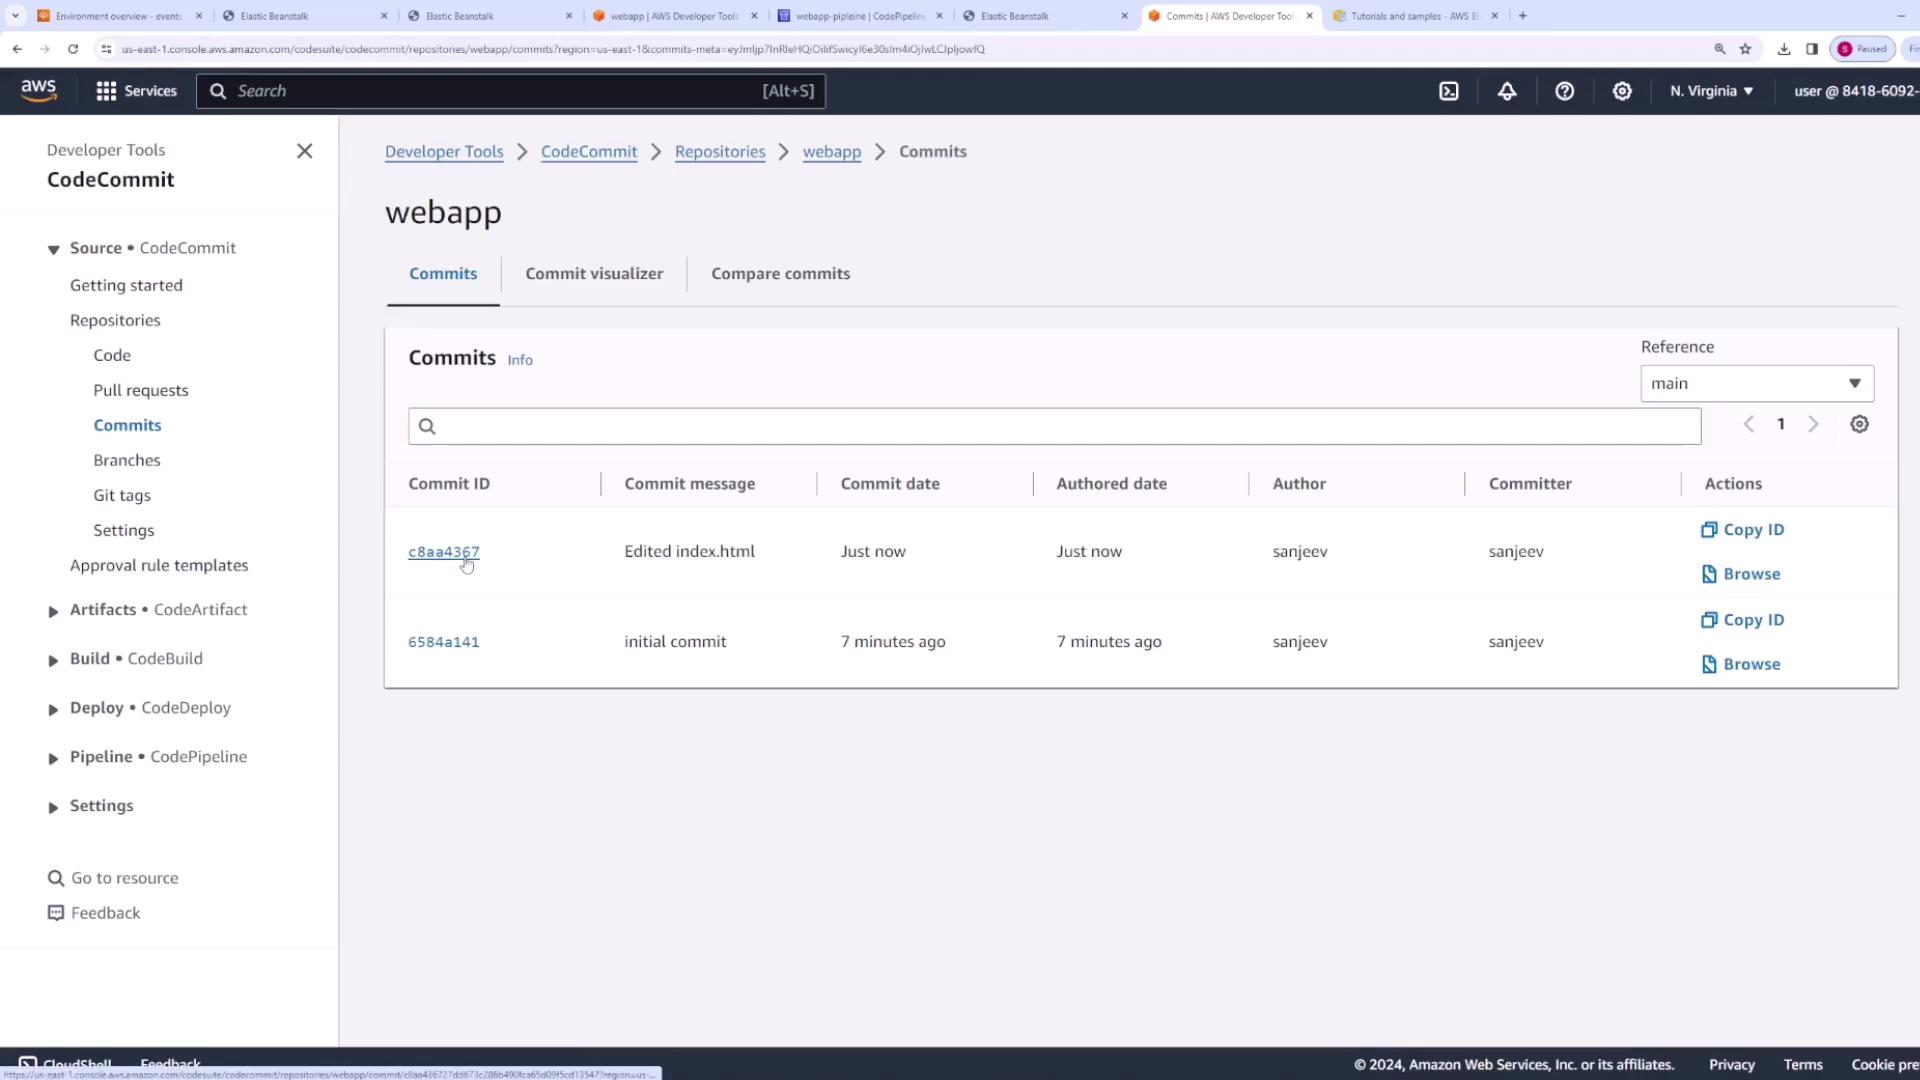
Task: Open Branches in the sidebar
Action: (127, 460)
